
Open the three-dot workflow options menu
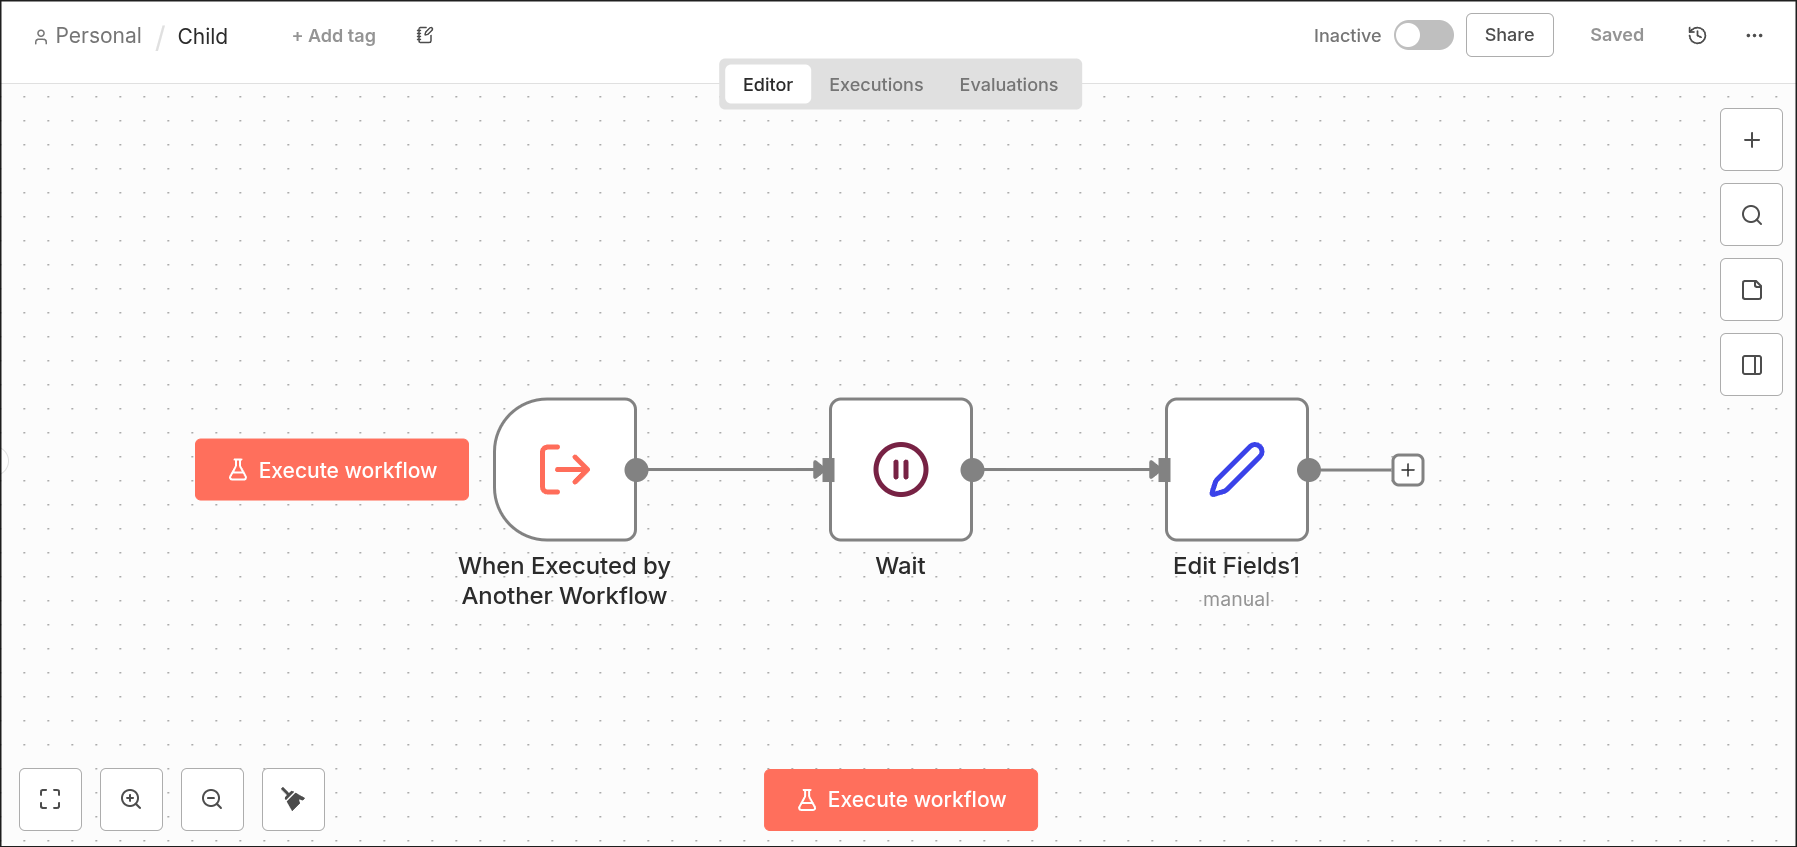[1754, 36]
